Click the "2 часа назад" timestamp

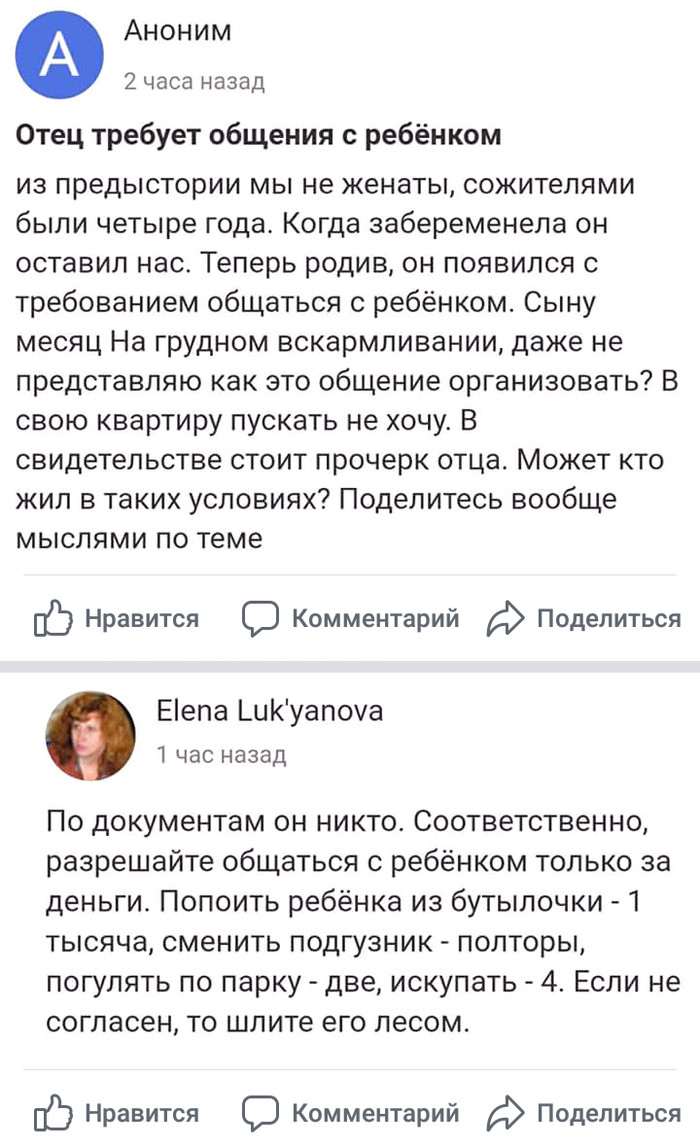[x=193, y=82]
